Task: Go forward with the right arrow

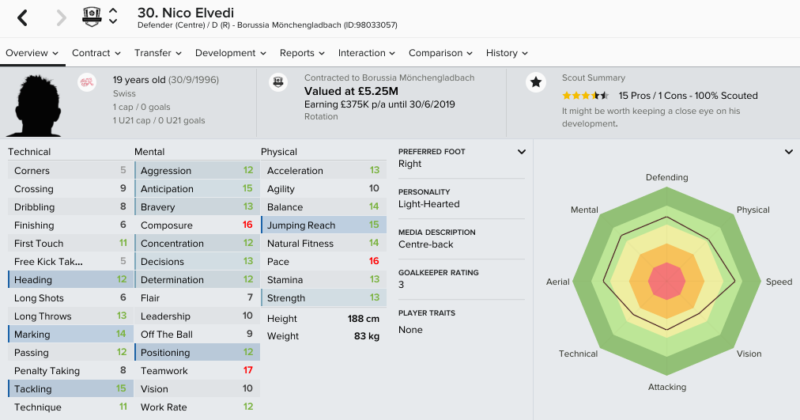Action: [x=61, y=18]
